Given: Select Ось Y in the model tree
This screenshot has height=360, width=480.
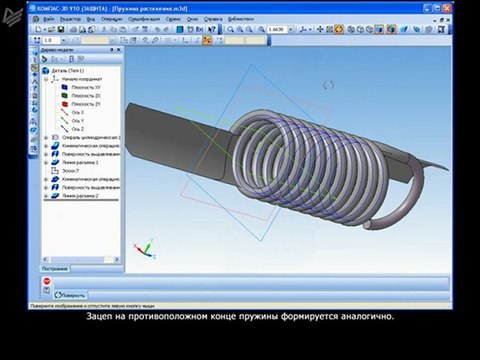Looking at the screenshot, I should (78, 121).
